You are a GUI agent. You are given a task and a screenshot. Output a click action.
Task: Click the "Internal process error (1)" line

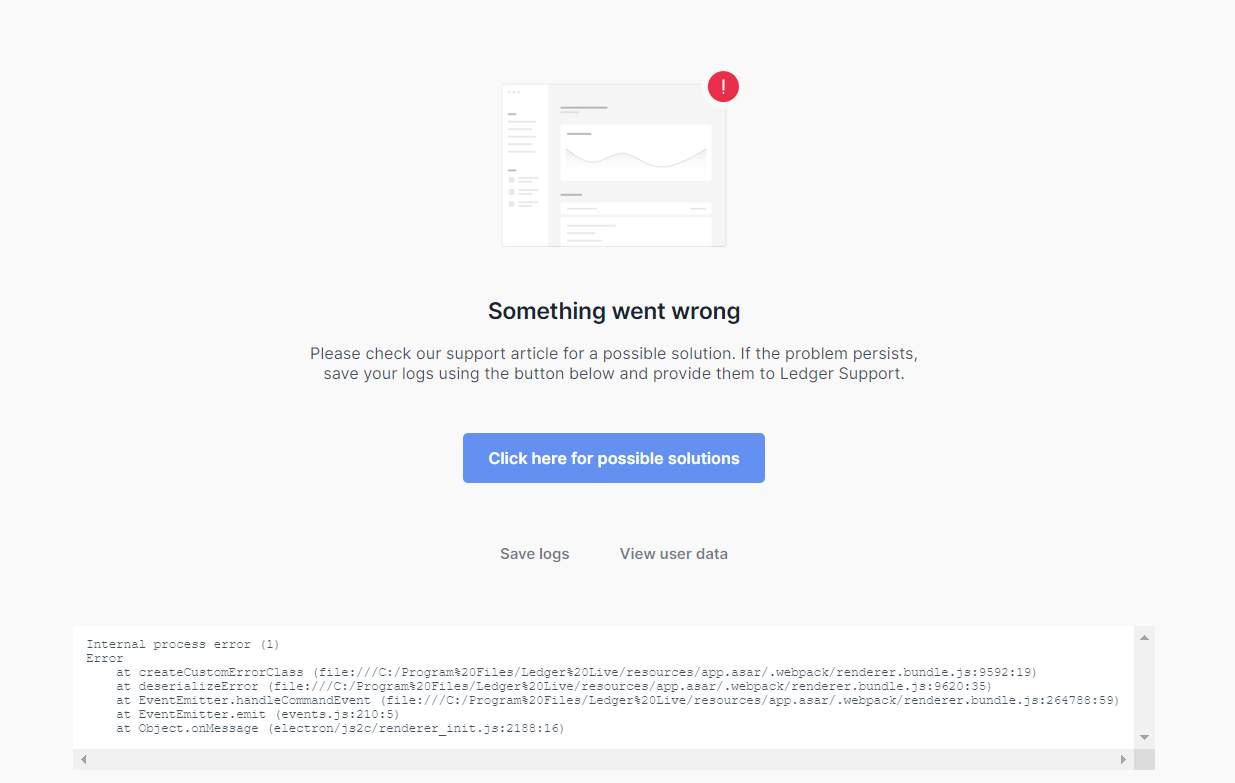tap(183, 644)
